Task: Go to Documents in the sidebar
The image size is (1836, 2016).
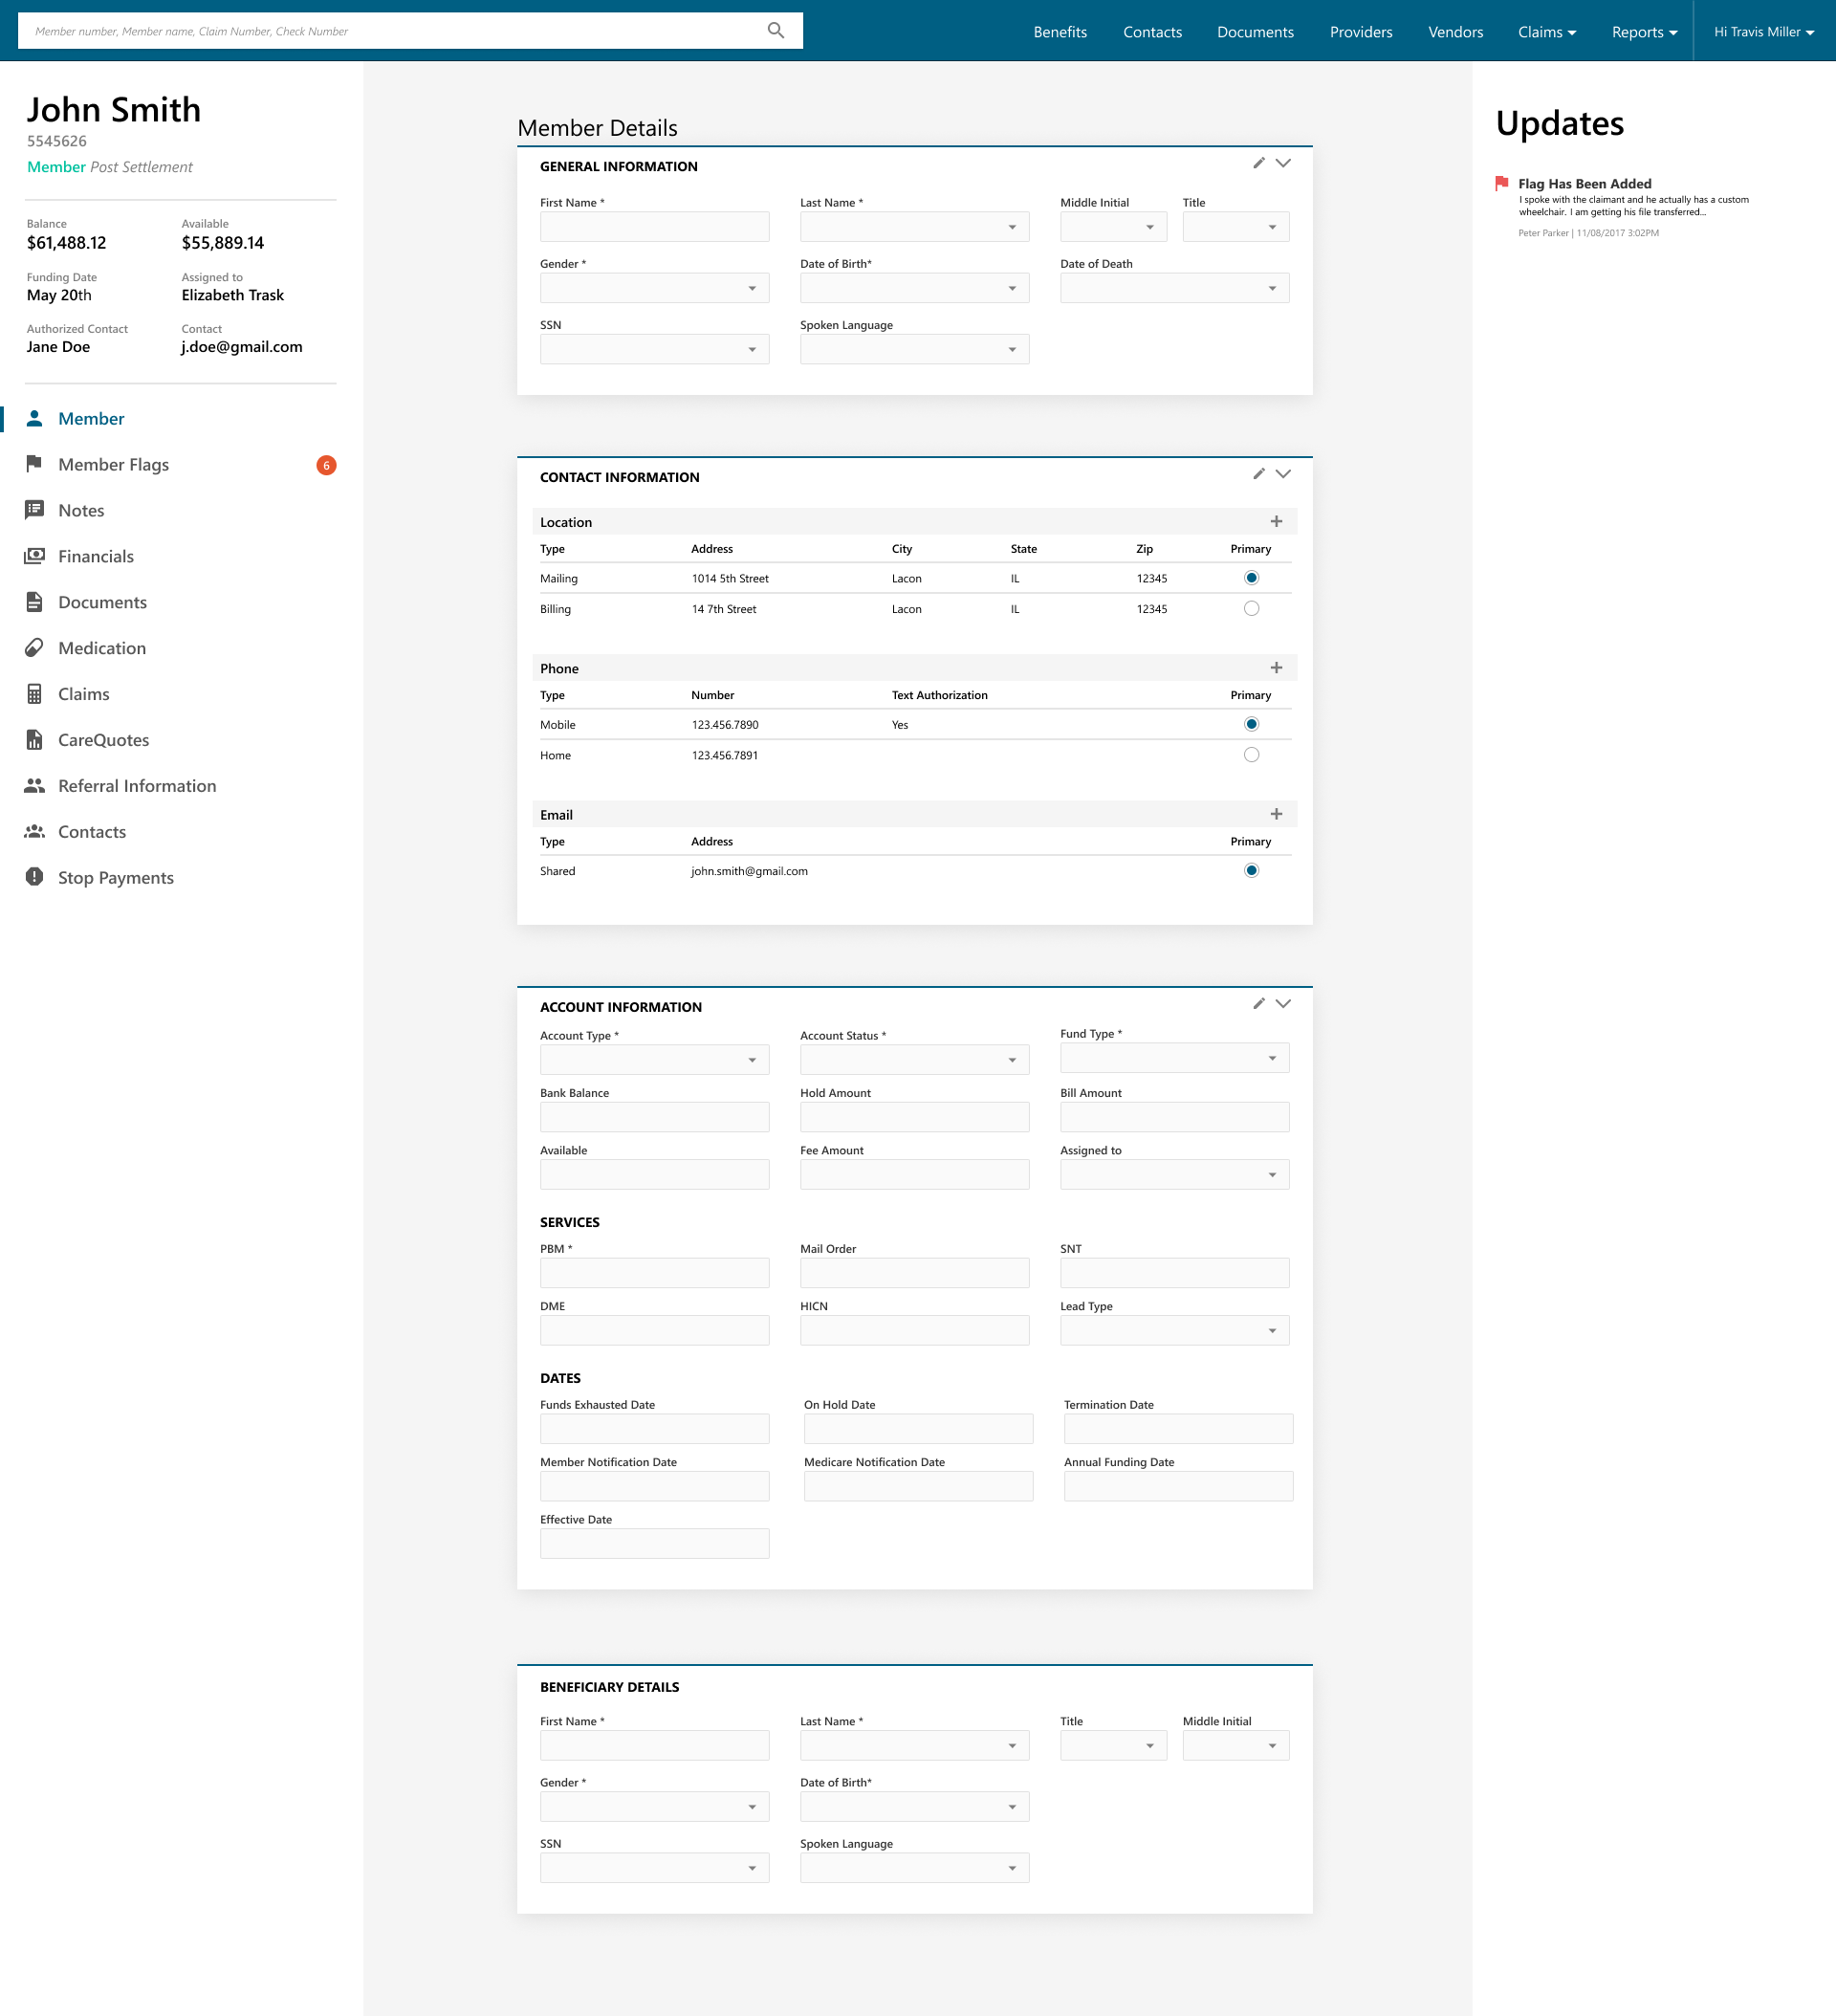Action: coord(102,602)
